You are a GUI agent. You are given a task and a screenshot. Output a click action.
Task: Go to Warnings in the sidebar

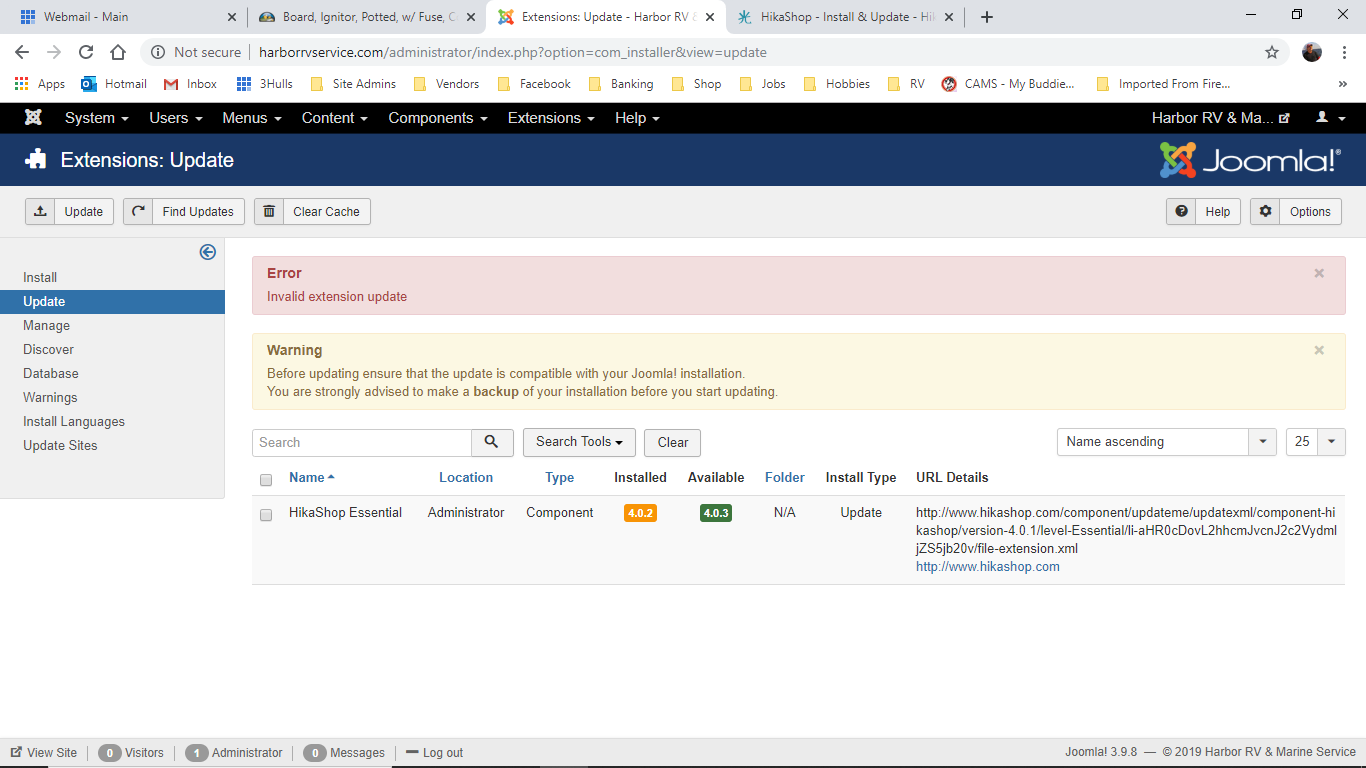pyautogui.click(x=50, y=397)
